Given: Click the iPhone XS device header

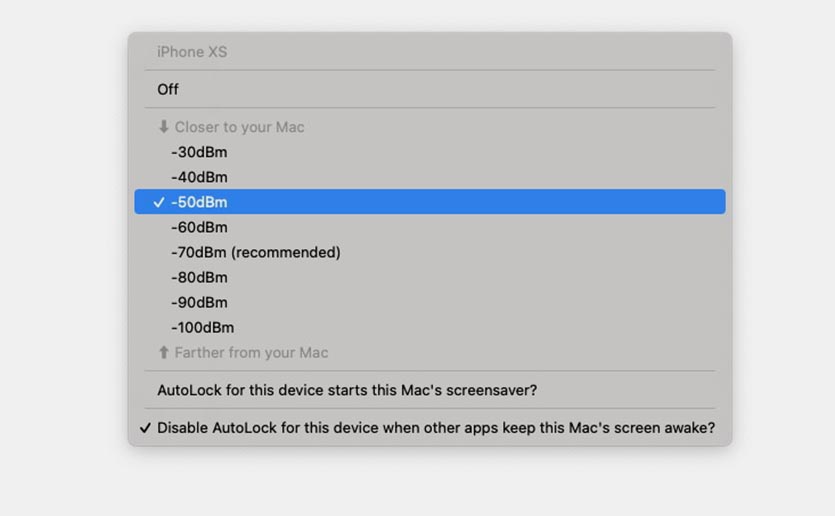Looking at the screenshot, I should [x=192, y=52].
